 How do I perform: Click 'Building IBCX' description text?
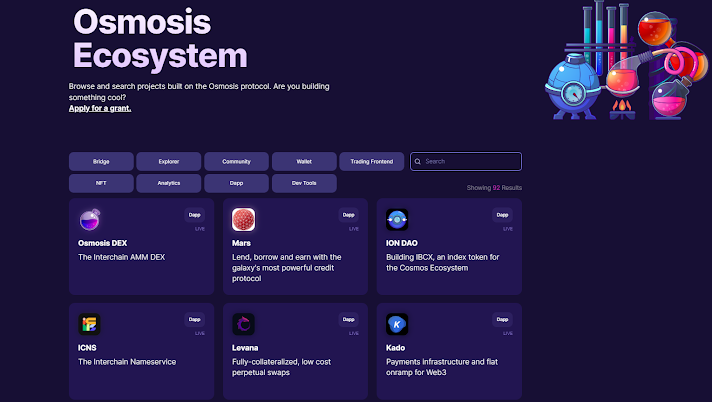click(x=443, y=263)
